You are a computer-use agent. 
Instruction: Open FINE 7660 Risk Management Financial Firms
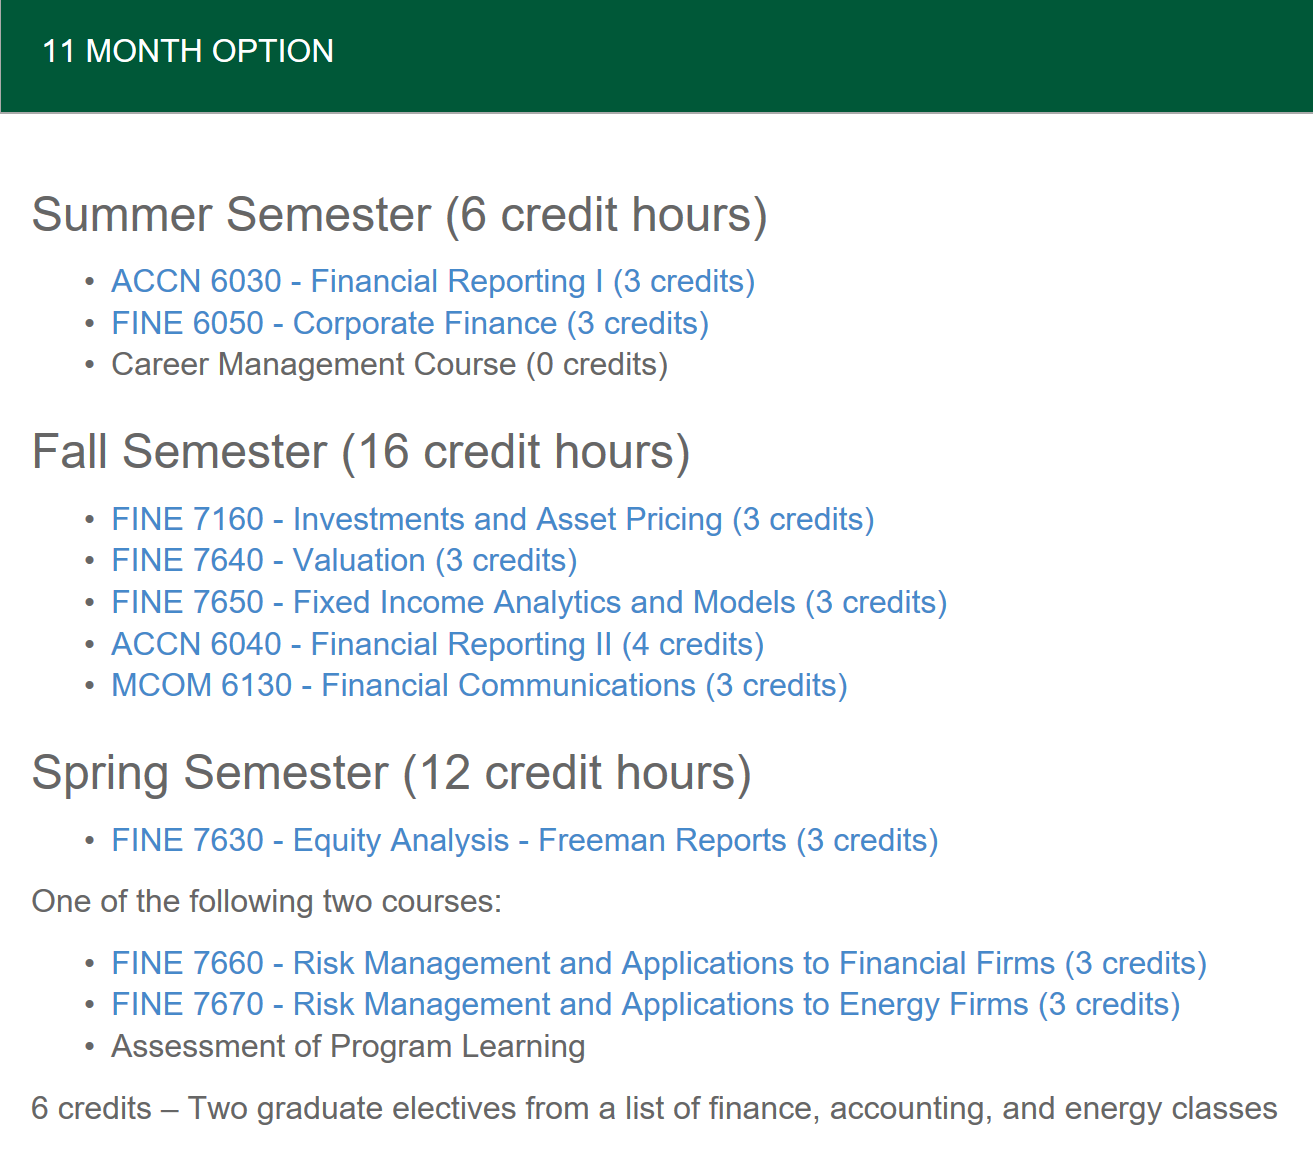pos(658,964)
